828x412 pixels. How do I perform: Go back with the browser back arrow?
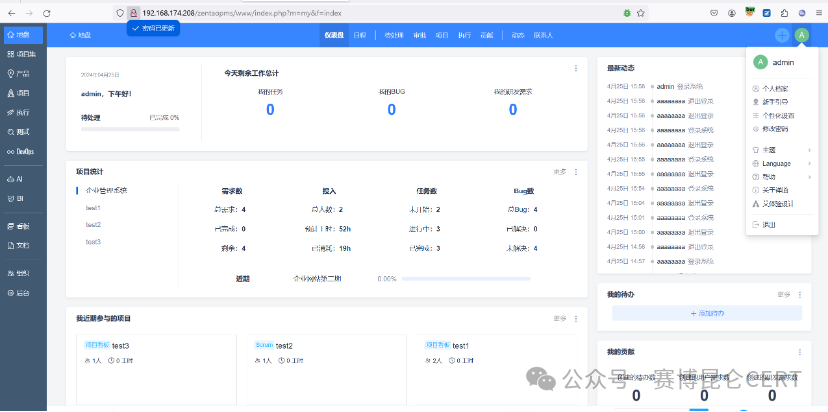(x=12, y=13)
